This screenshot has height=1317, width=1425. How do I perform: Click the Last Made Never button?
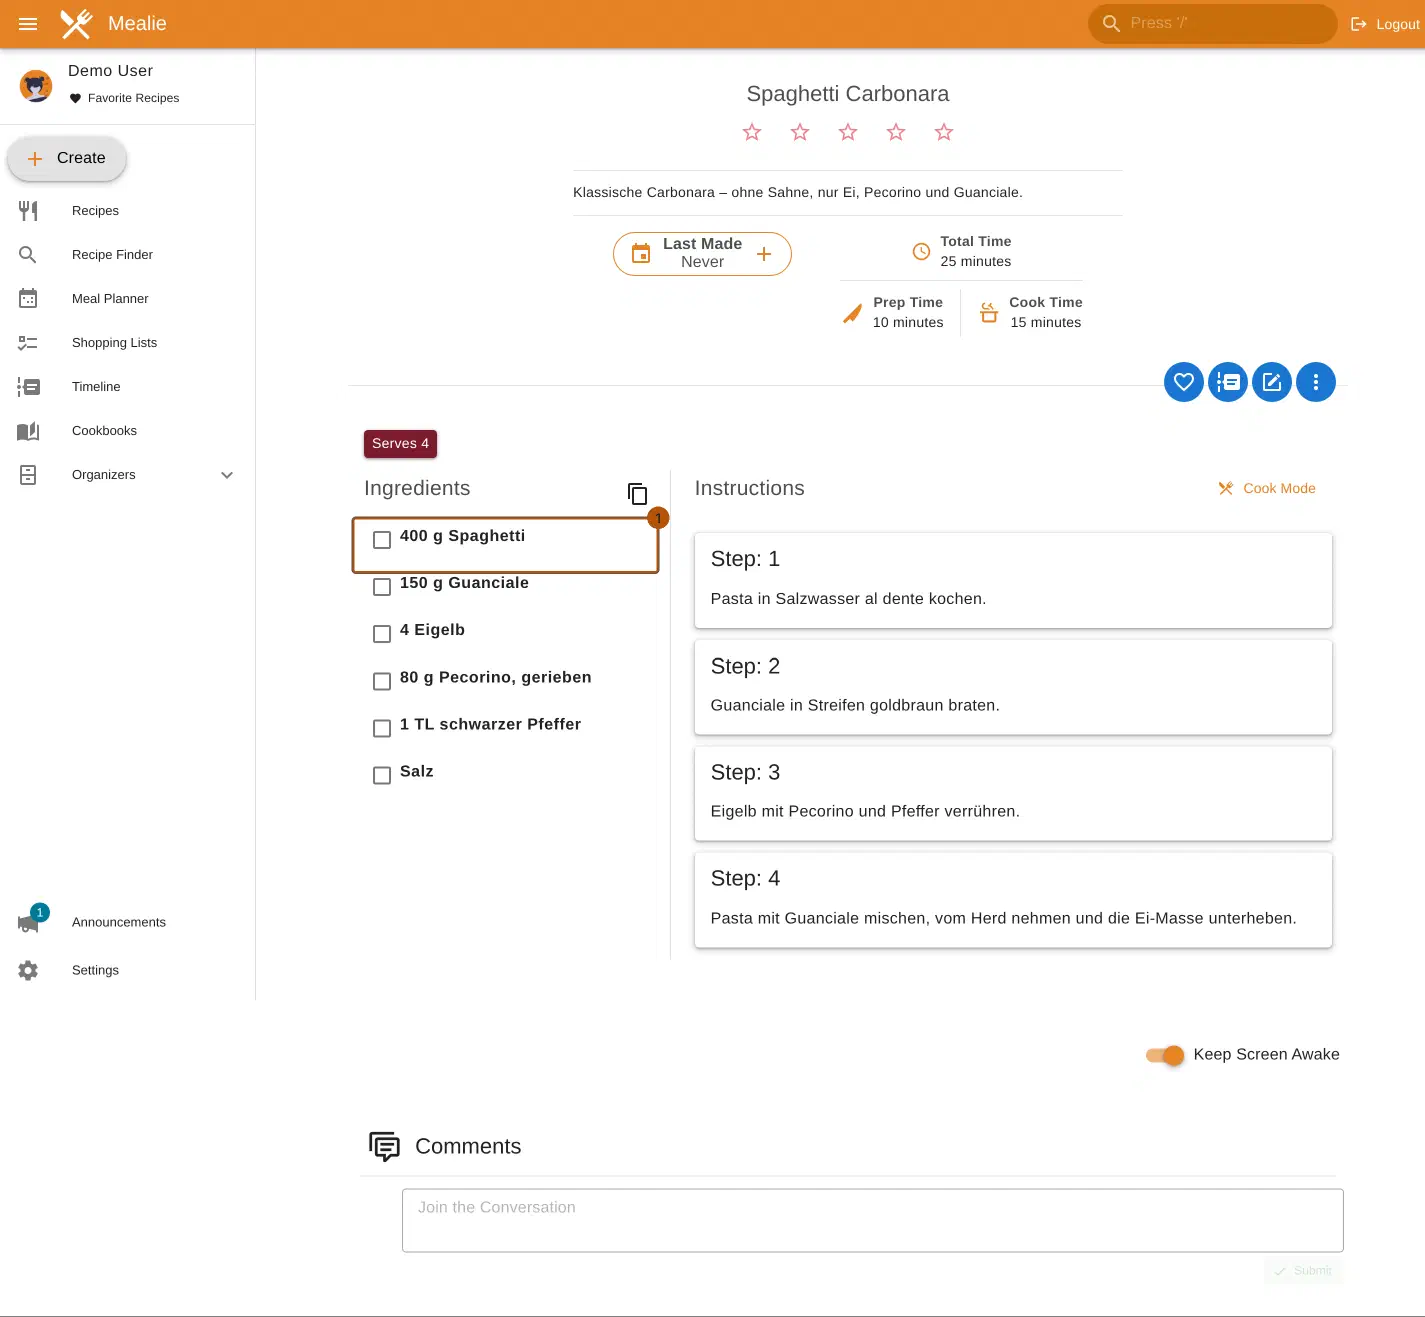[x=702, y=254]
